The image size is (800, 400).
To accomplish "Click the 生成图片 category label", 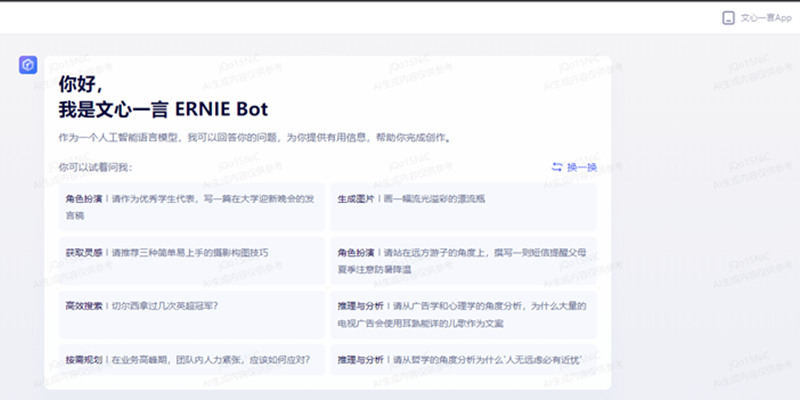I will [x=355, y=199].
